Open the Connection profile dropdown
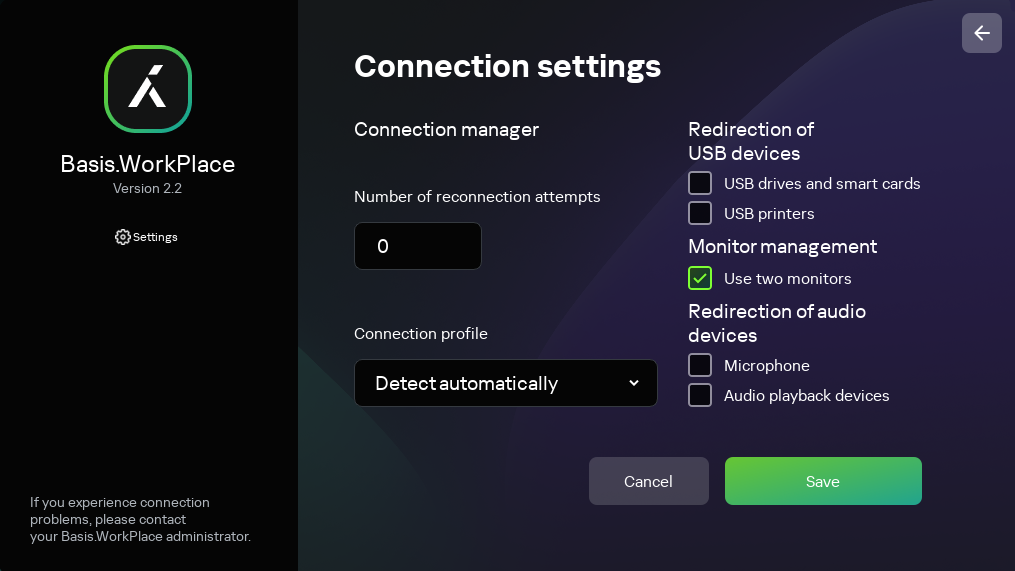This screenshot has width=1015, height=571. (x=505, y=383)
